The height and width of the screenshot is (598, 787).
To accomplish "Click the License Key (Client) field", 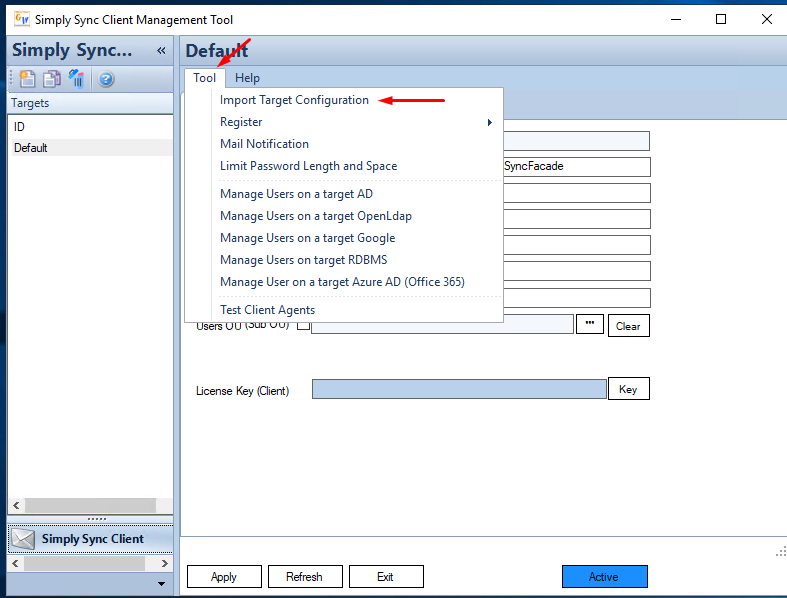I will pos(459,389).
